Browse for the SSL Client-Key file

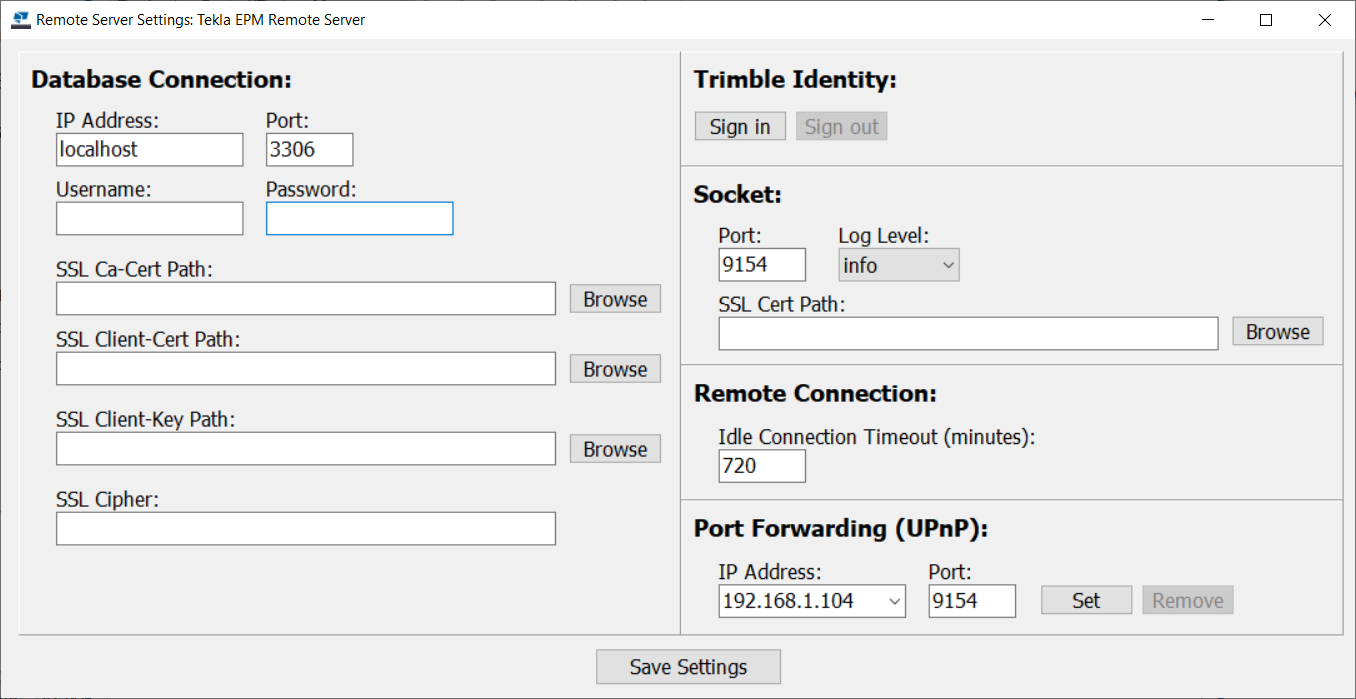(x=614, y=448)
